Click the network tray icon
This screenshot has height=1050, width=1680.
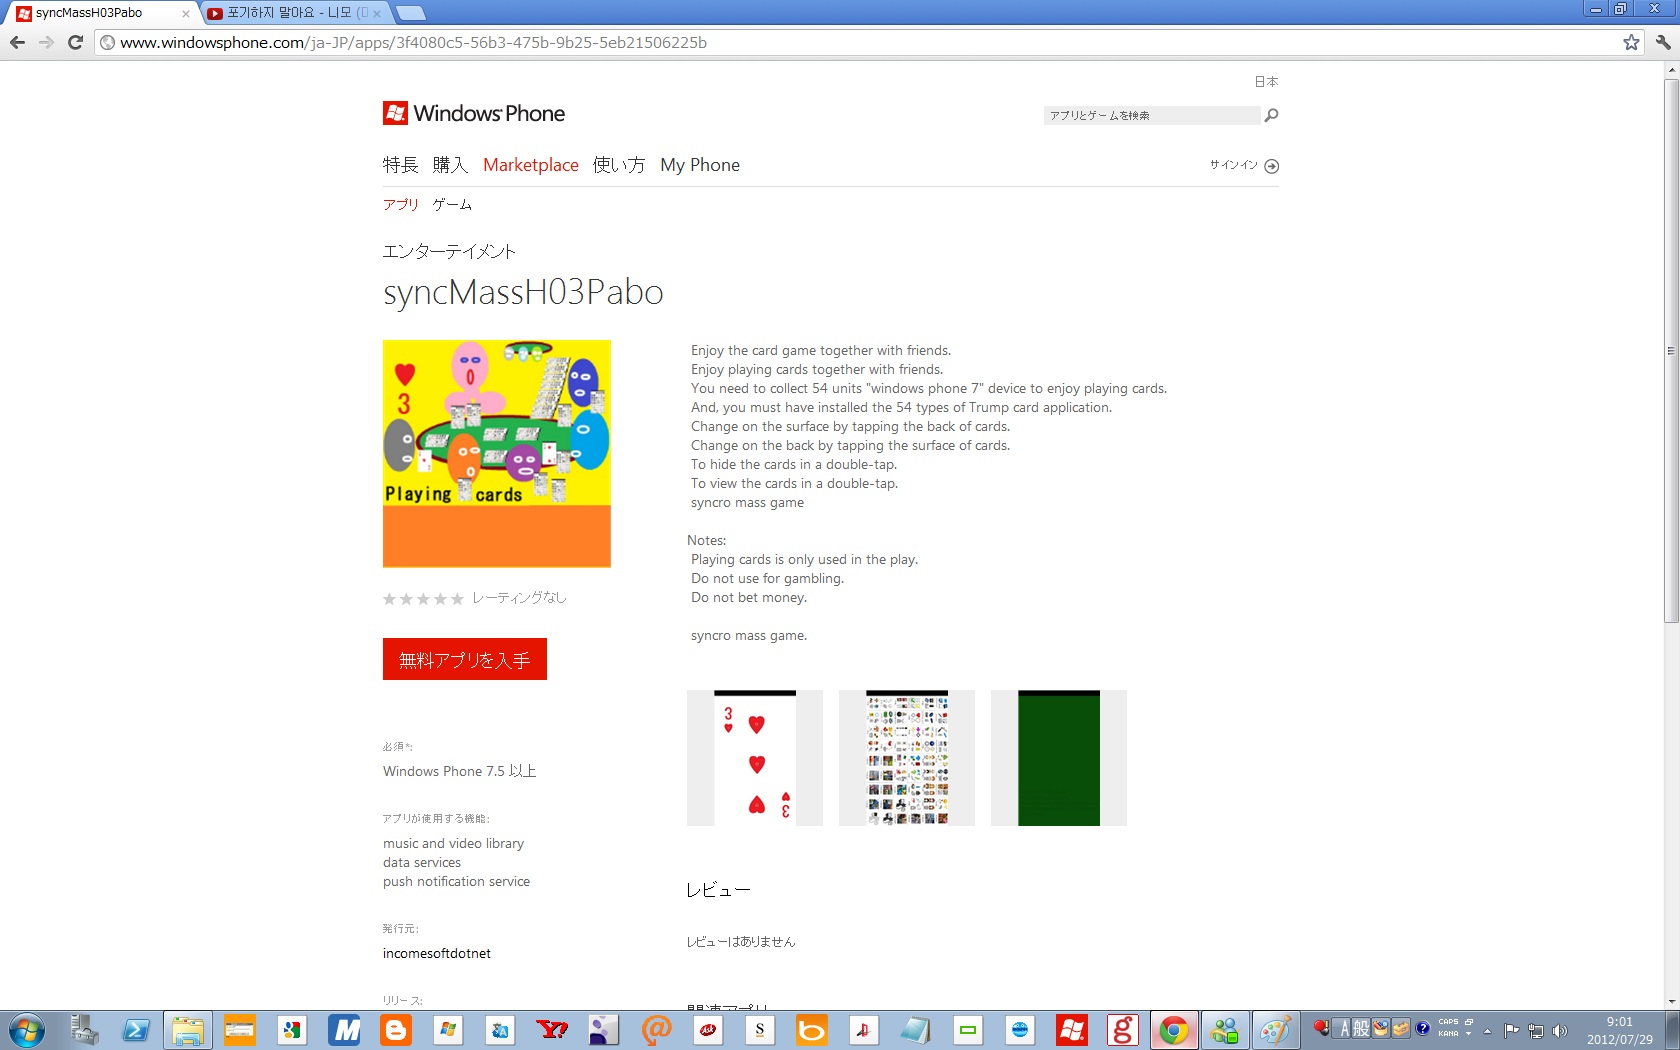[x=1536, y=1031]
